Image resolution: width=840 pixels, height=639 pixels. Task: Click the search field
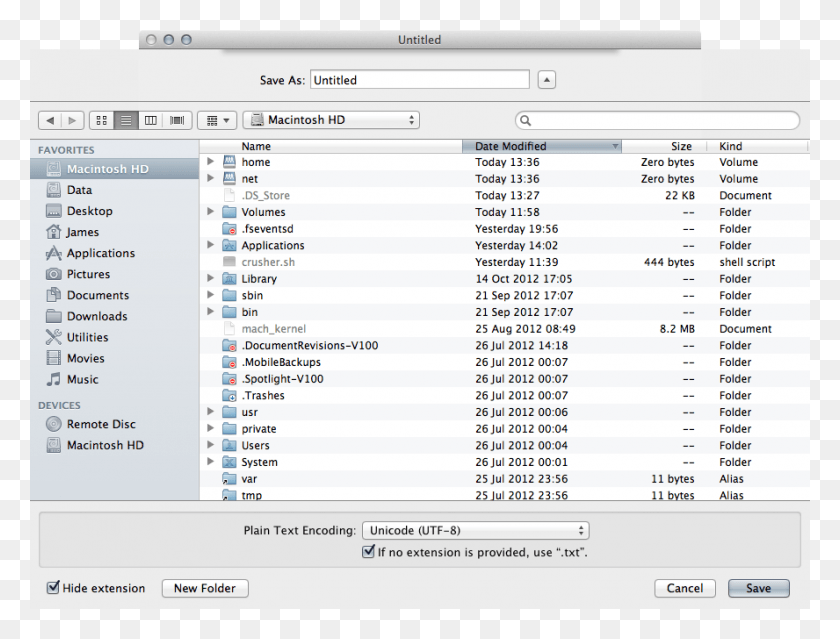pos(657,121)
